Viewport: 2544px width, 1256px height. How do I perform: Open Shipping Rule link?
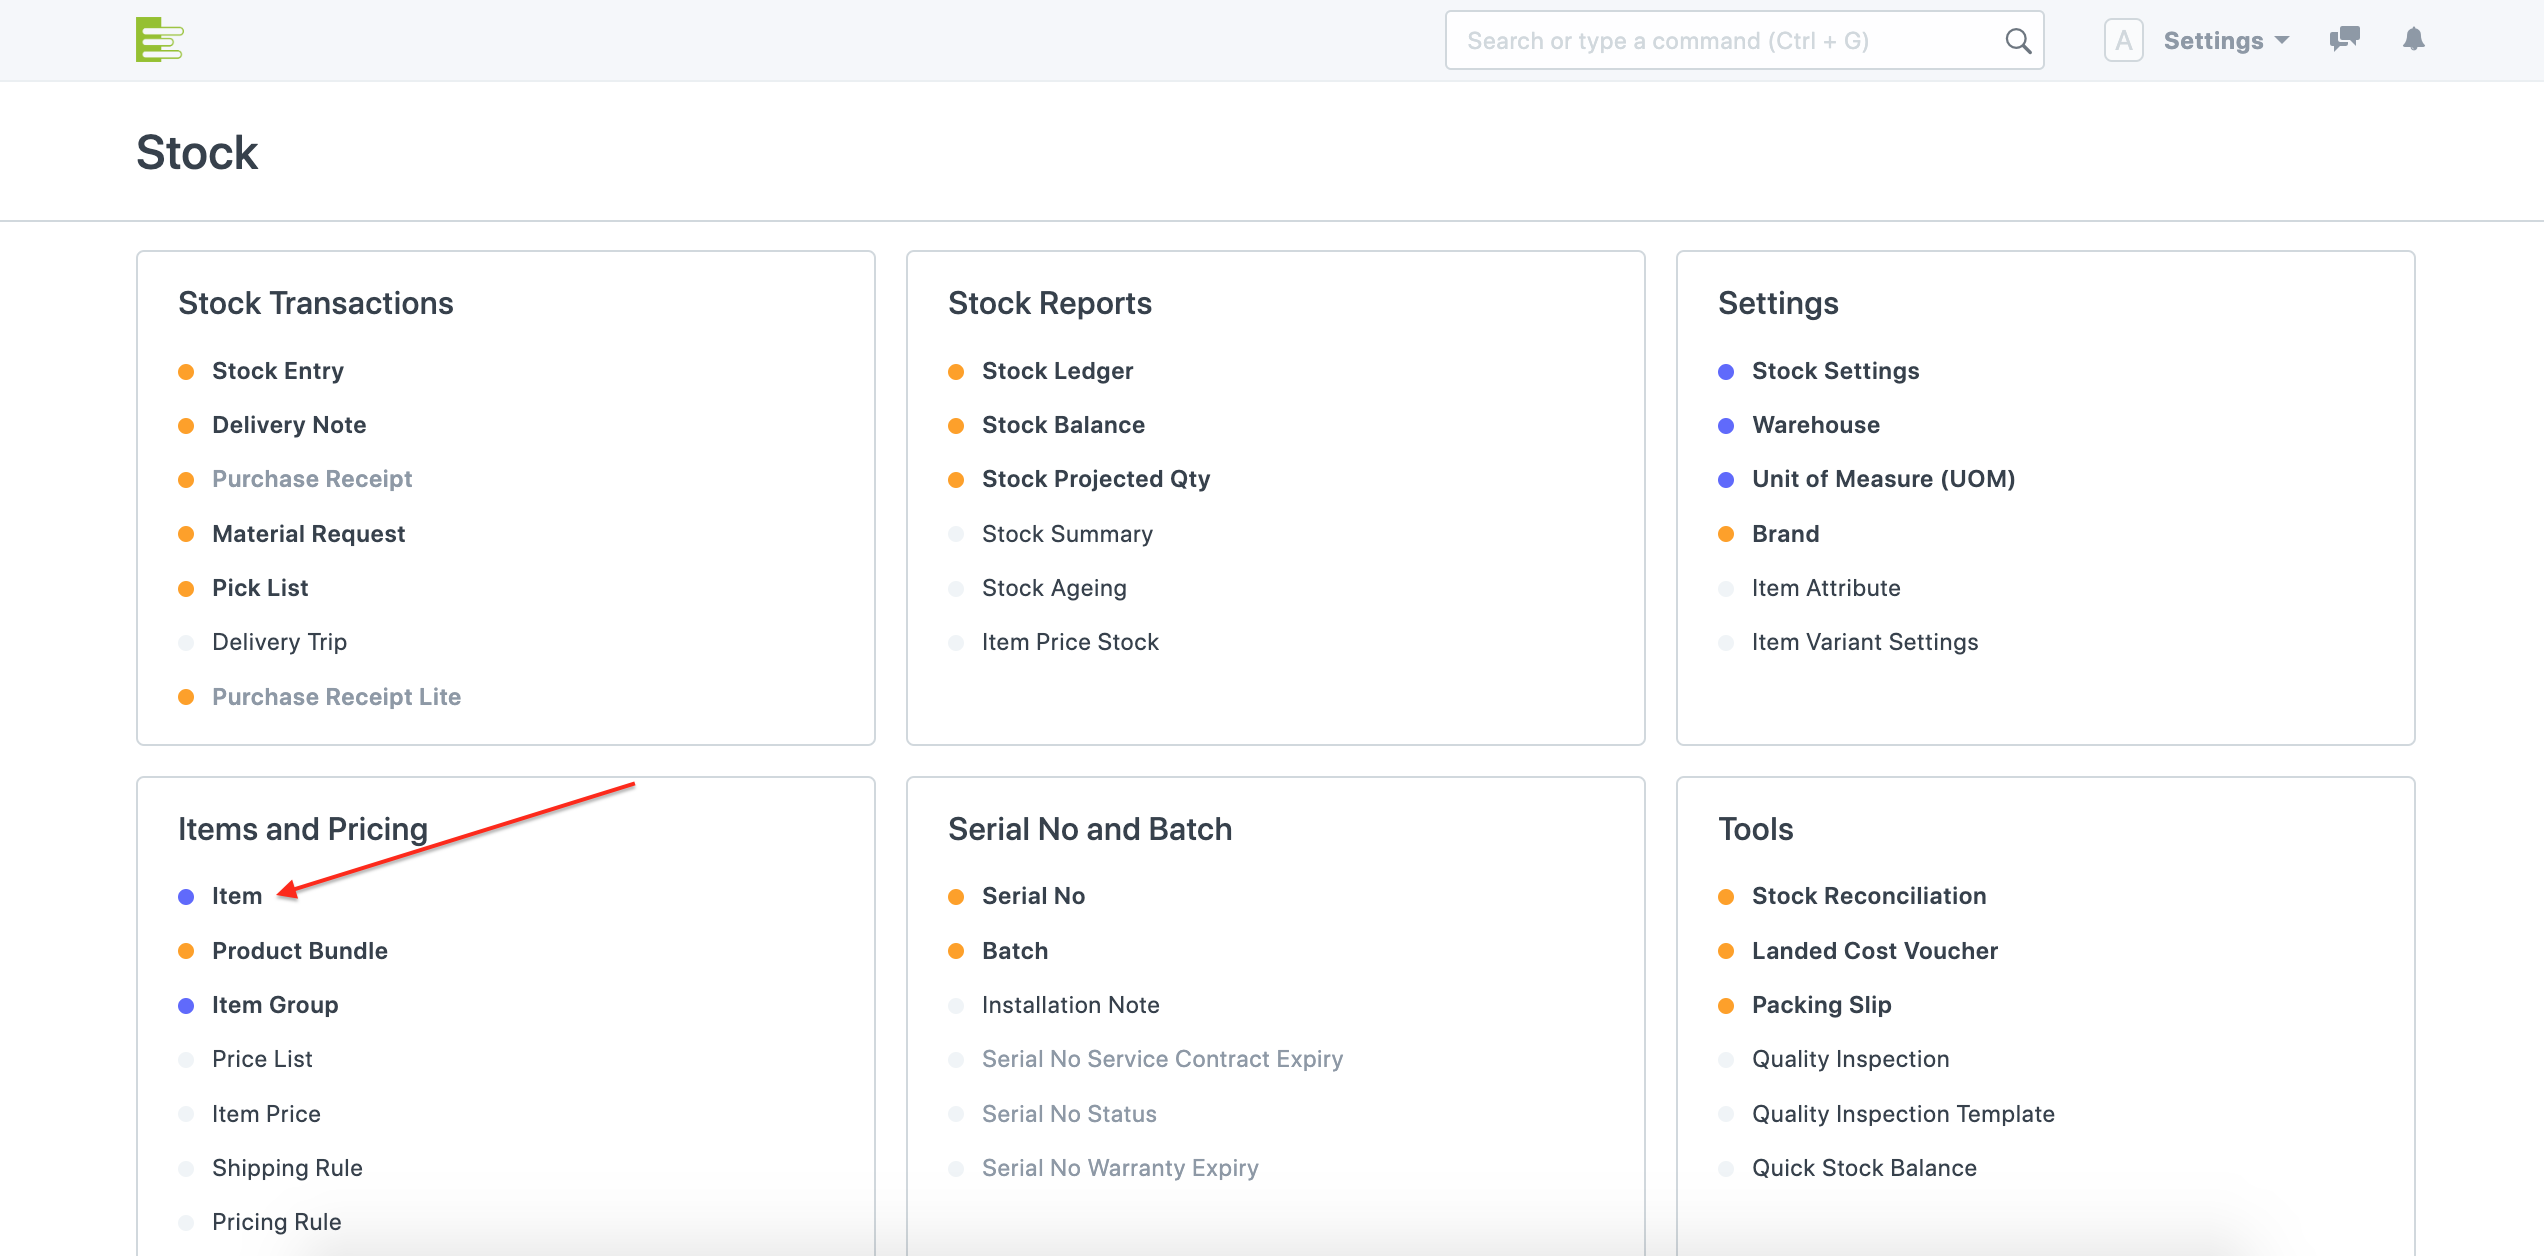click(x=287, y=1168)
